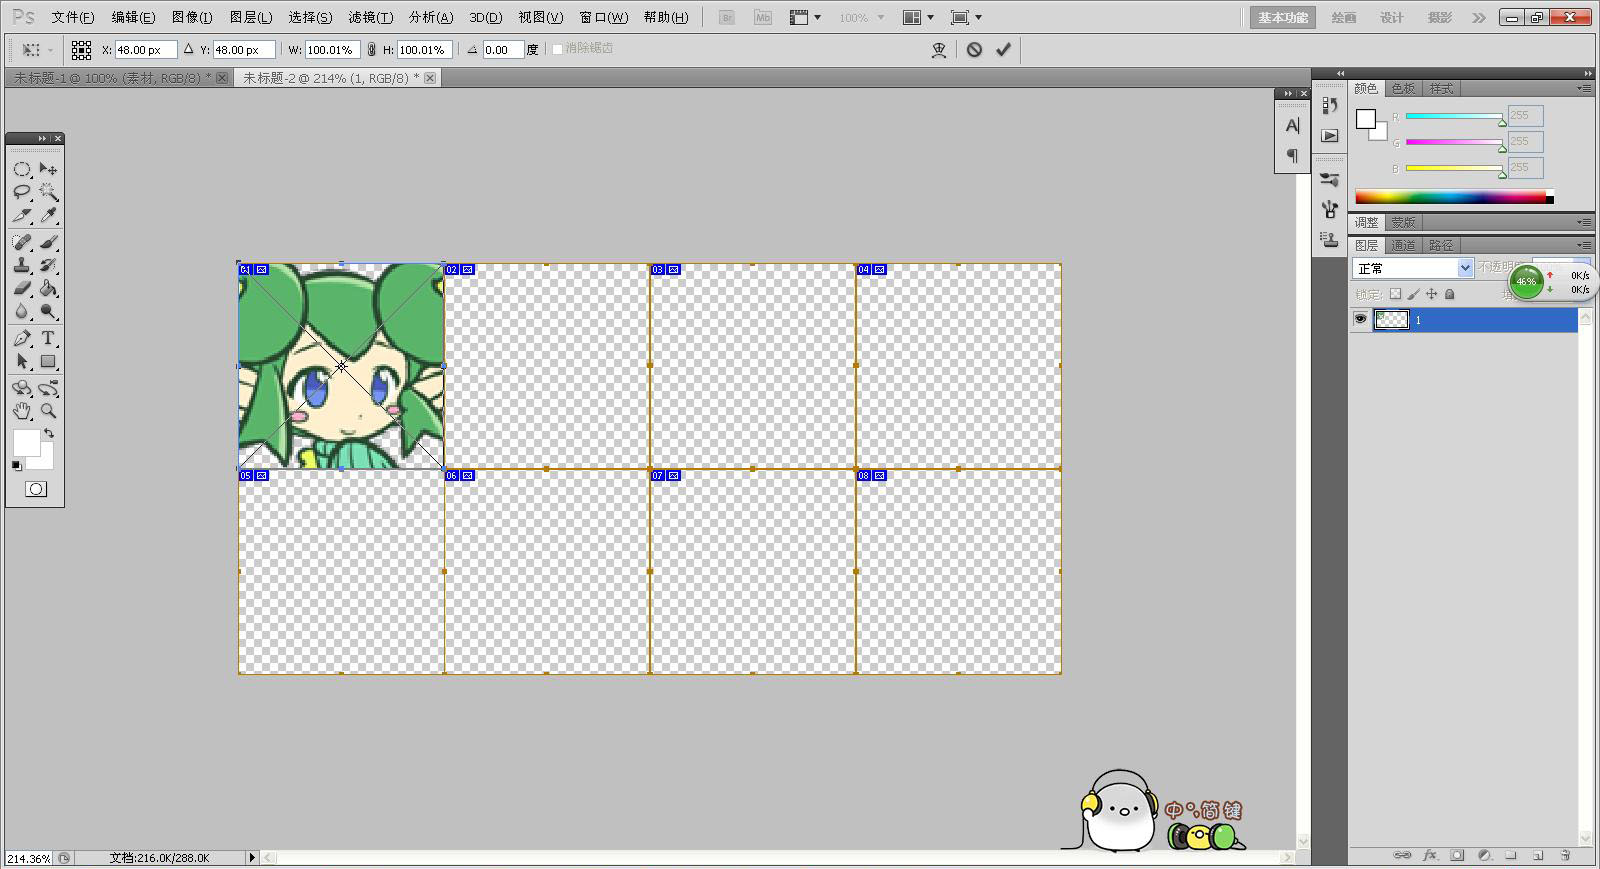Select the Hand tool
The height and width of the screenshot is (869, 1600).
pos(22,411)
